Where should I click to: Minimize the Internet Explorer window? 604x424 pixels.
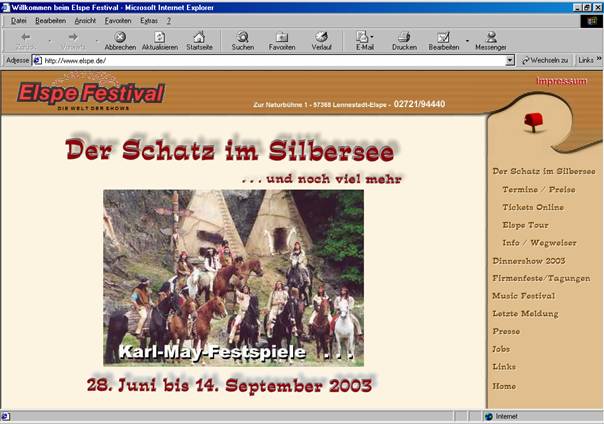[x=578, y=7]
